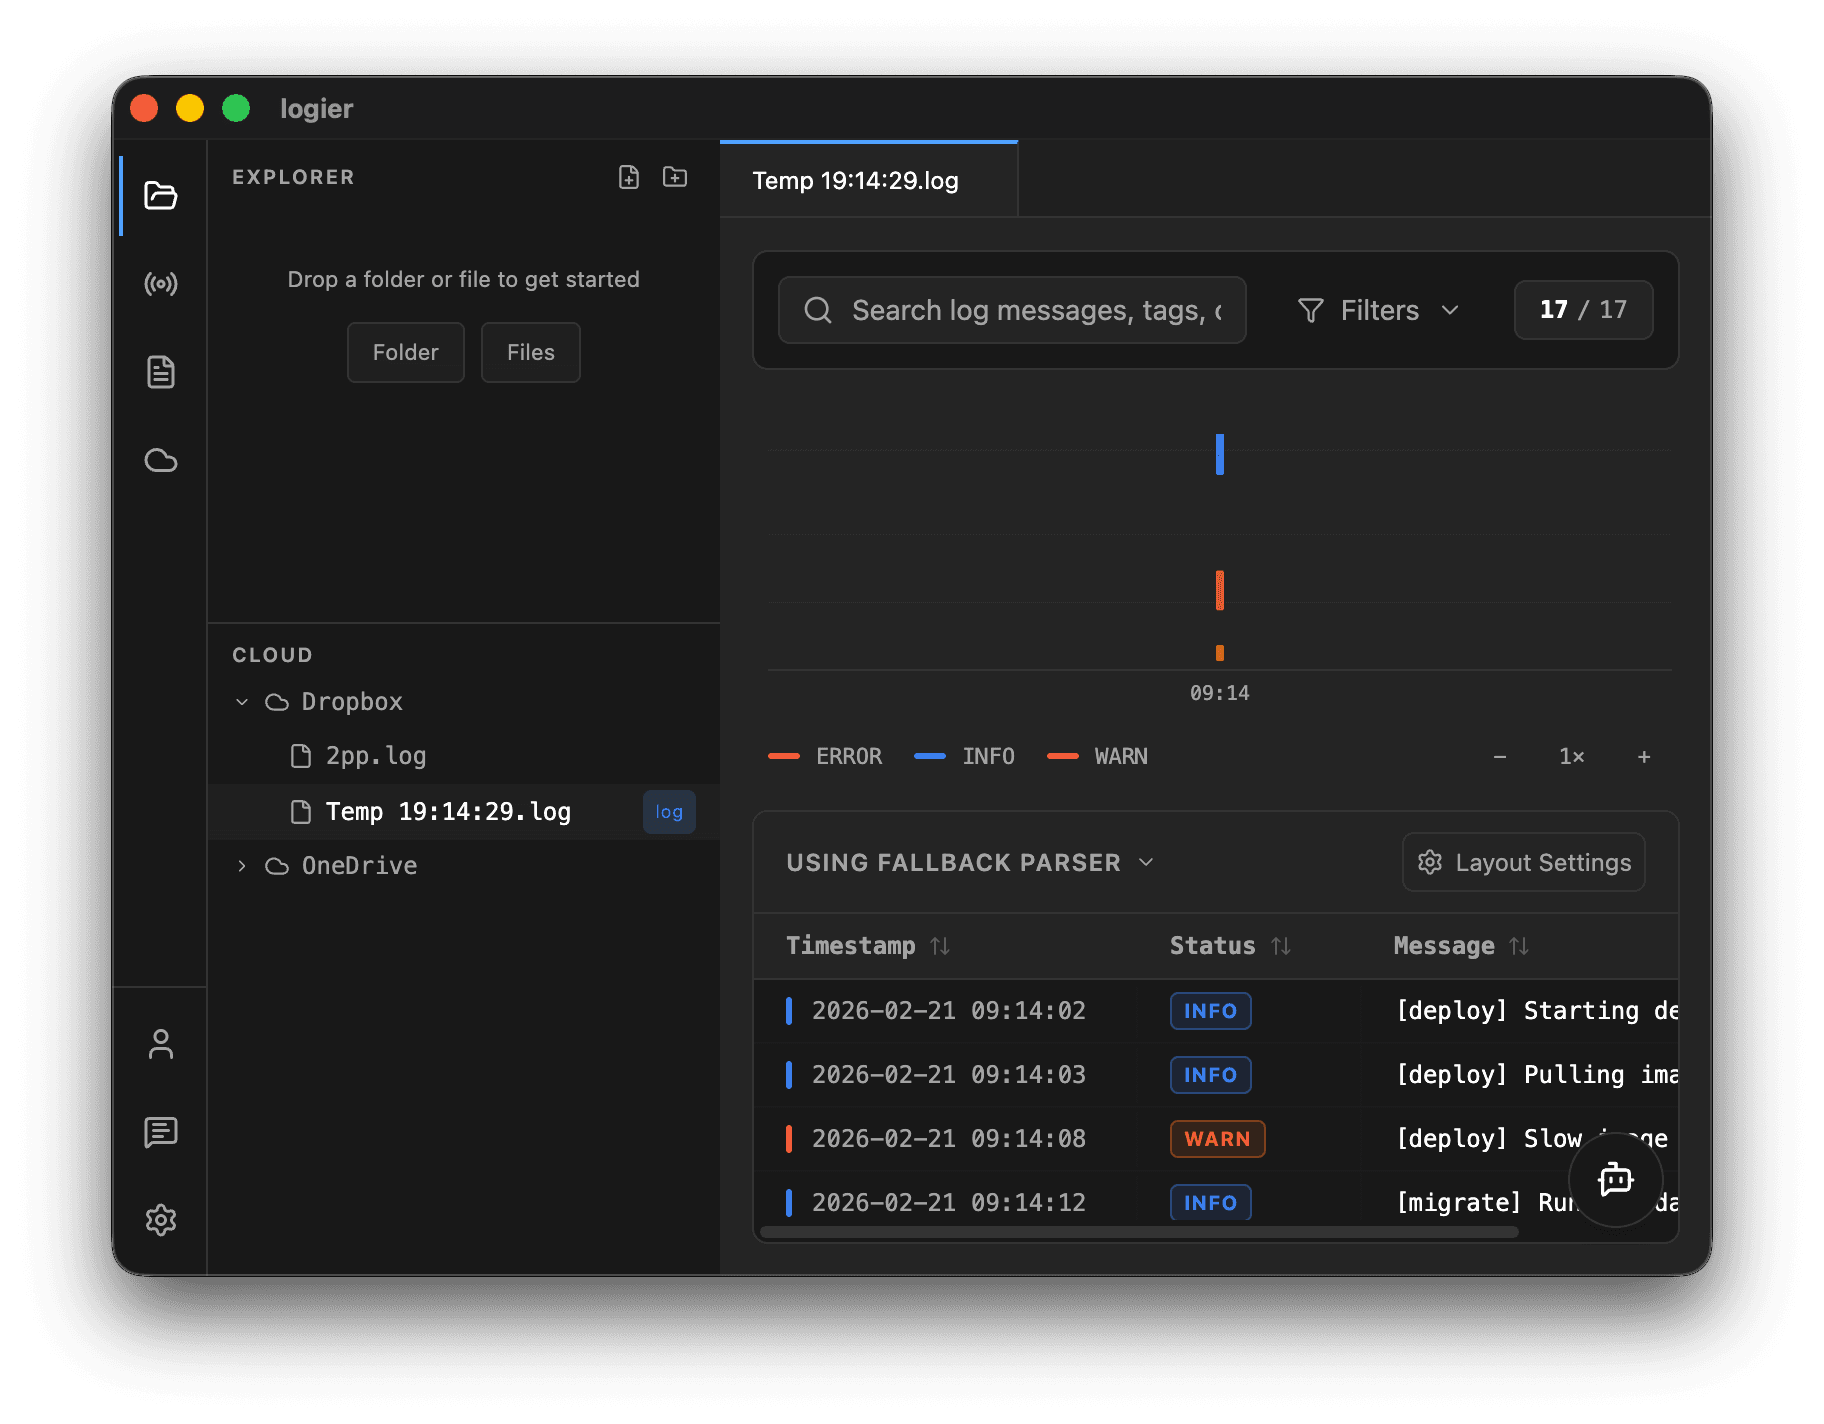
Task: Collapse the Dropbox tree node
Action: point(242,702)
